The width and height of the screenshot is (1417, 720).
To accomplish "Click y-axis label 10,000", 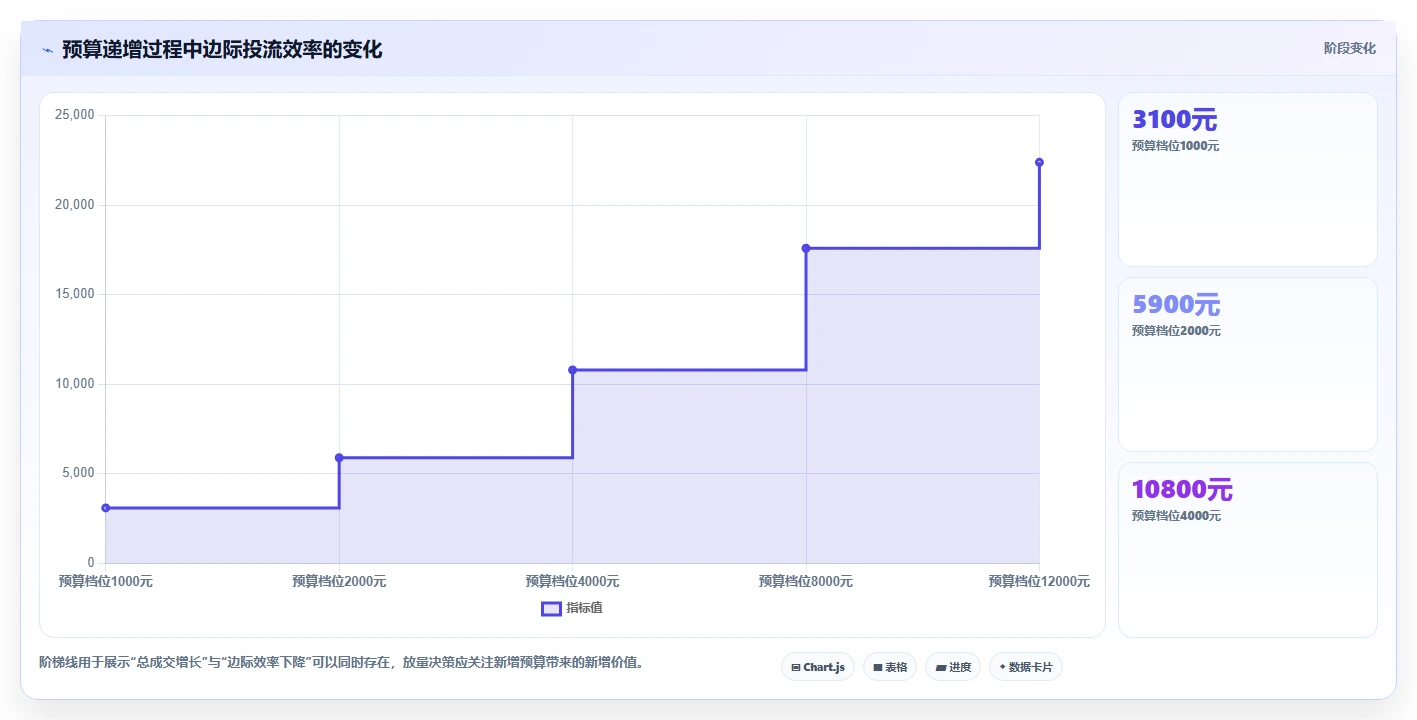I will pos(75,384).
